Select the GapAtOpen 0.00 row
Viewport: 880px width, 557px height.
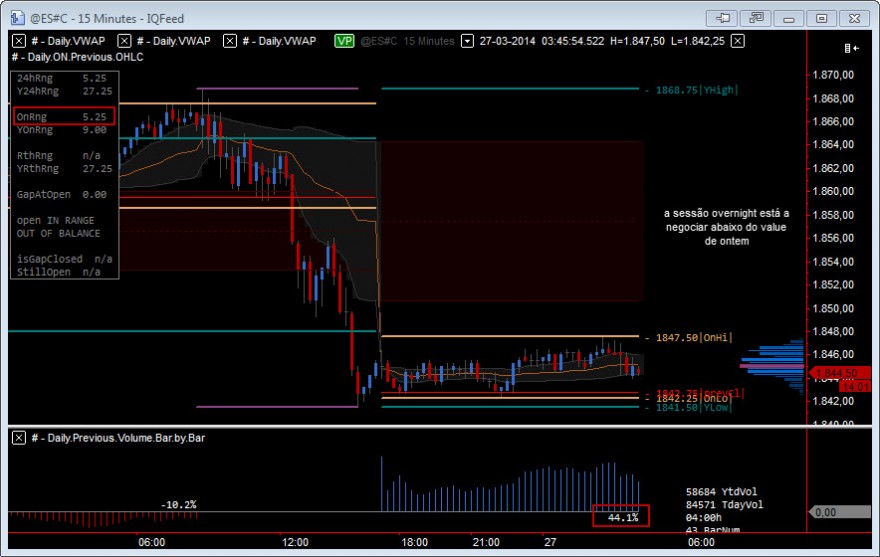click(x=61, y=194)
